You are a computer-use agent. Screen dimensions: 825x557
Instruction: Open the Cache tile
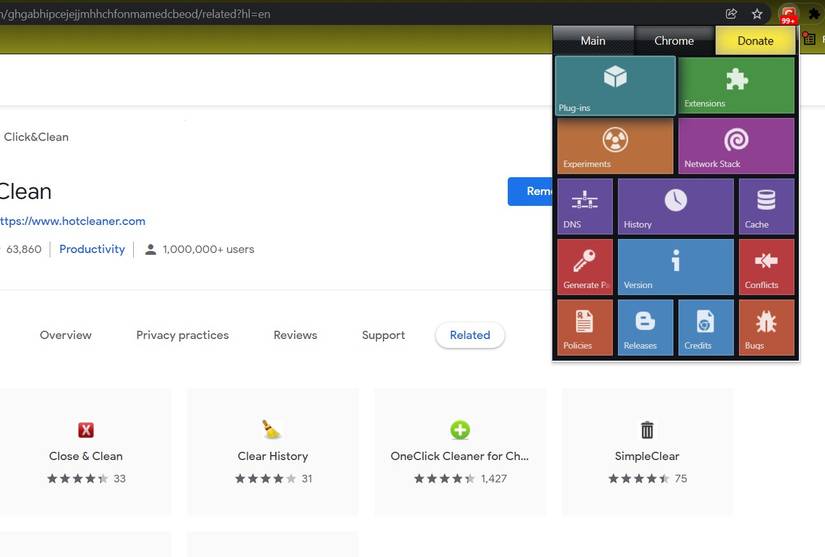[766, 206]
